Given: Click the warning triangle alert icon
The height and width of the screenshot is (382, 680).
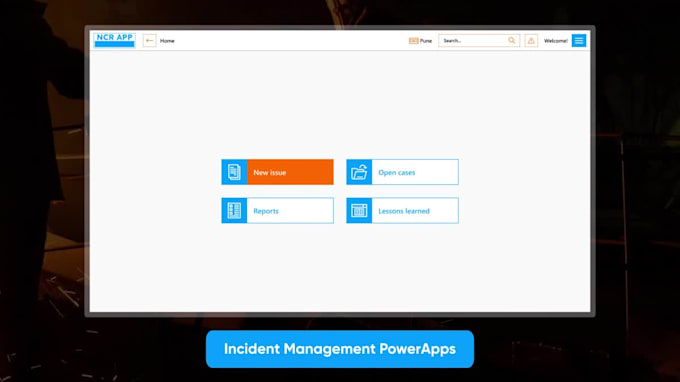Looking at the screenshot, I should pyautogui.click(x=531, y=41).
